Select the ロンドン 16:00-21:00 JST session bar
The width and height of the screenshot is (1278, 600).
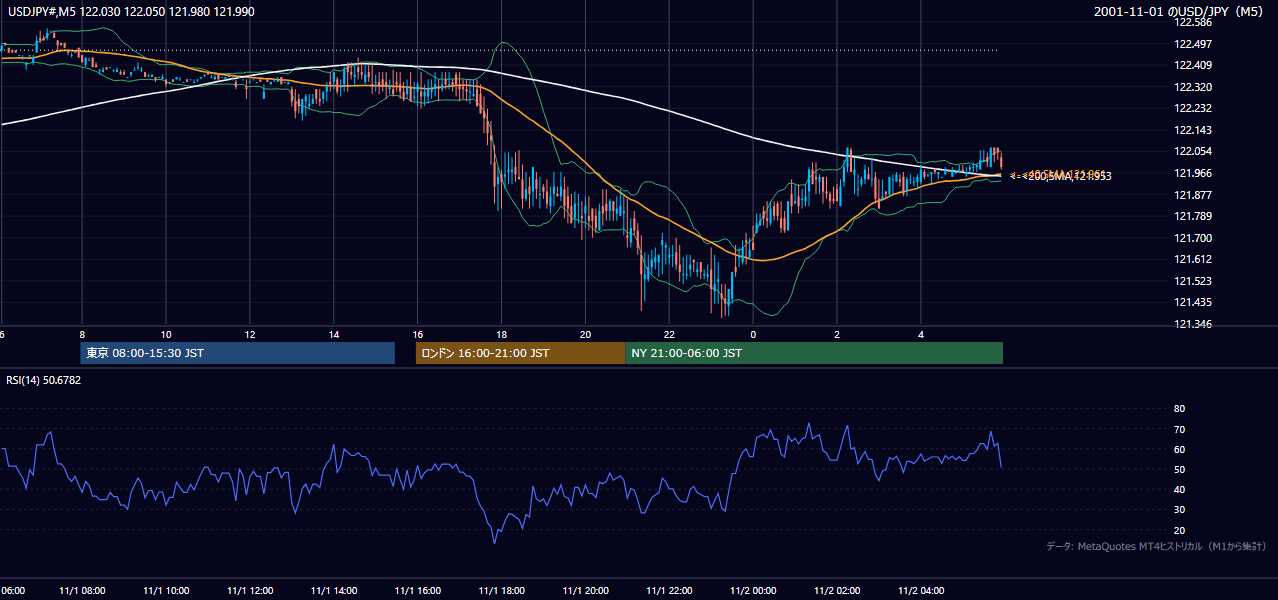coord(520,353)
